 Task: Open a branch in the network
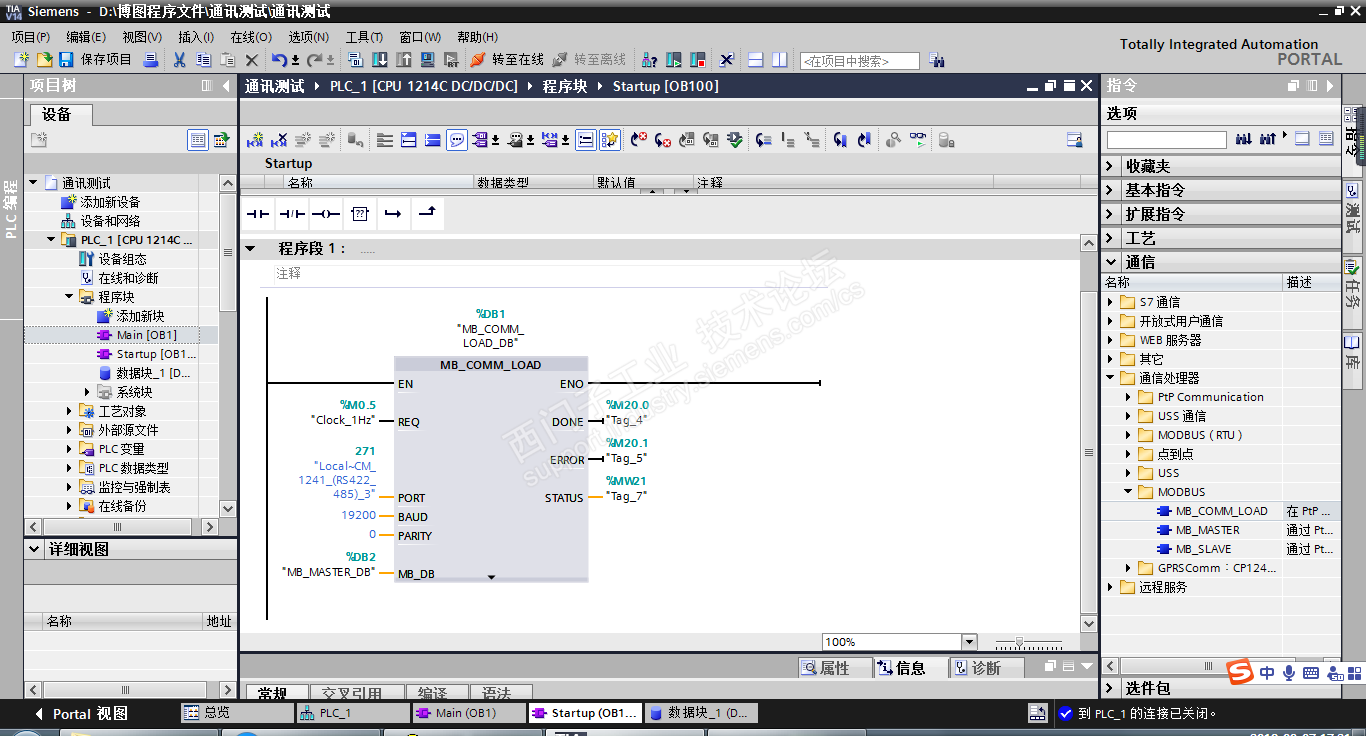[394, 214]
